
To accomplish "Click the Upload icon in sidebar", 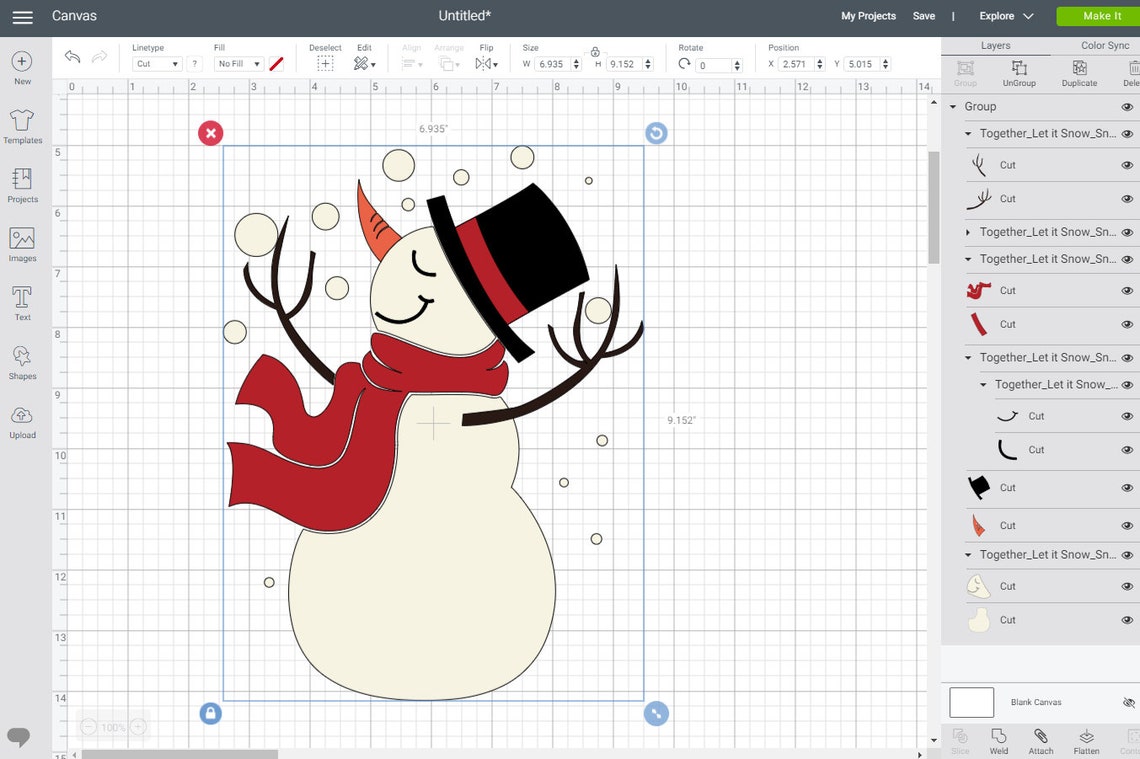I will tap(22, 420).
